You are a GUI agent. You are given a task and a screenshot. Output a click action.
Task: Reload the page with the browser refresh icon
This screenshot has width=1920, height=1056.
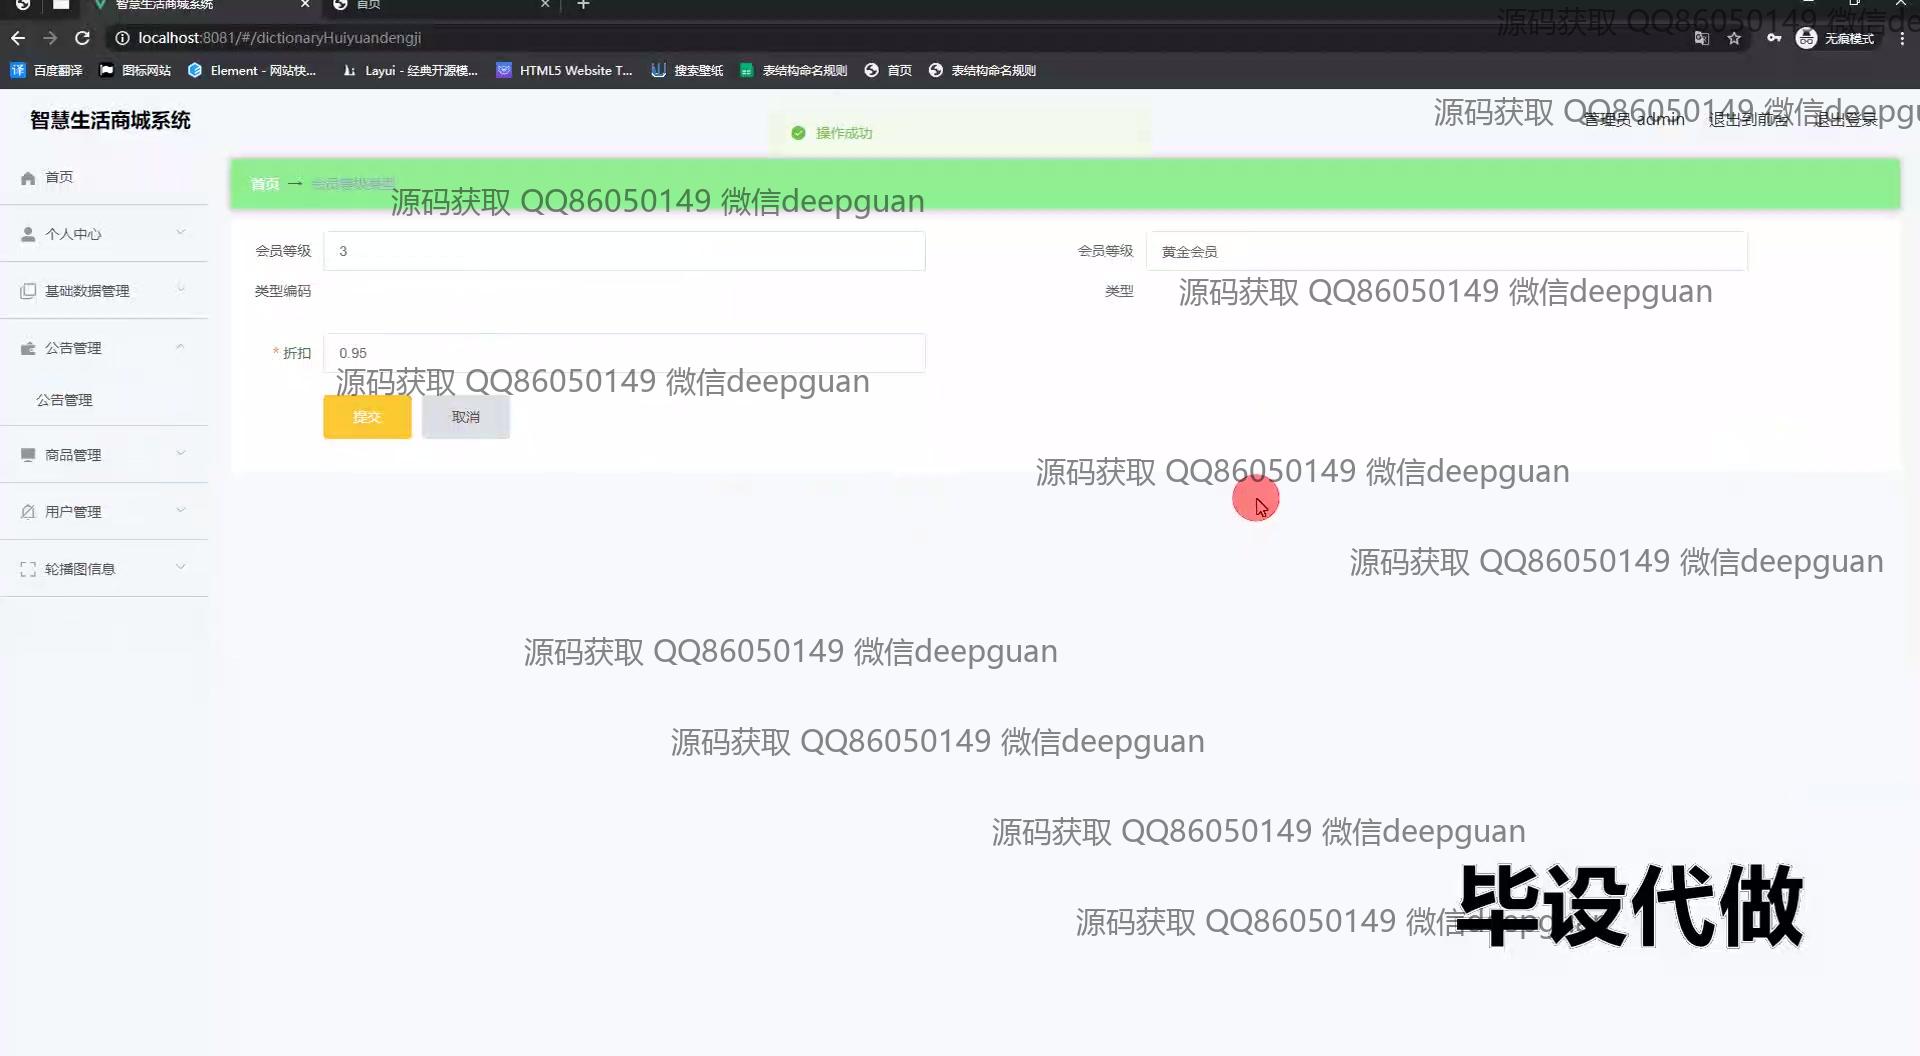[x=83, y=38]
